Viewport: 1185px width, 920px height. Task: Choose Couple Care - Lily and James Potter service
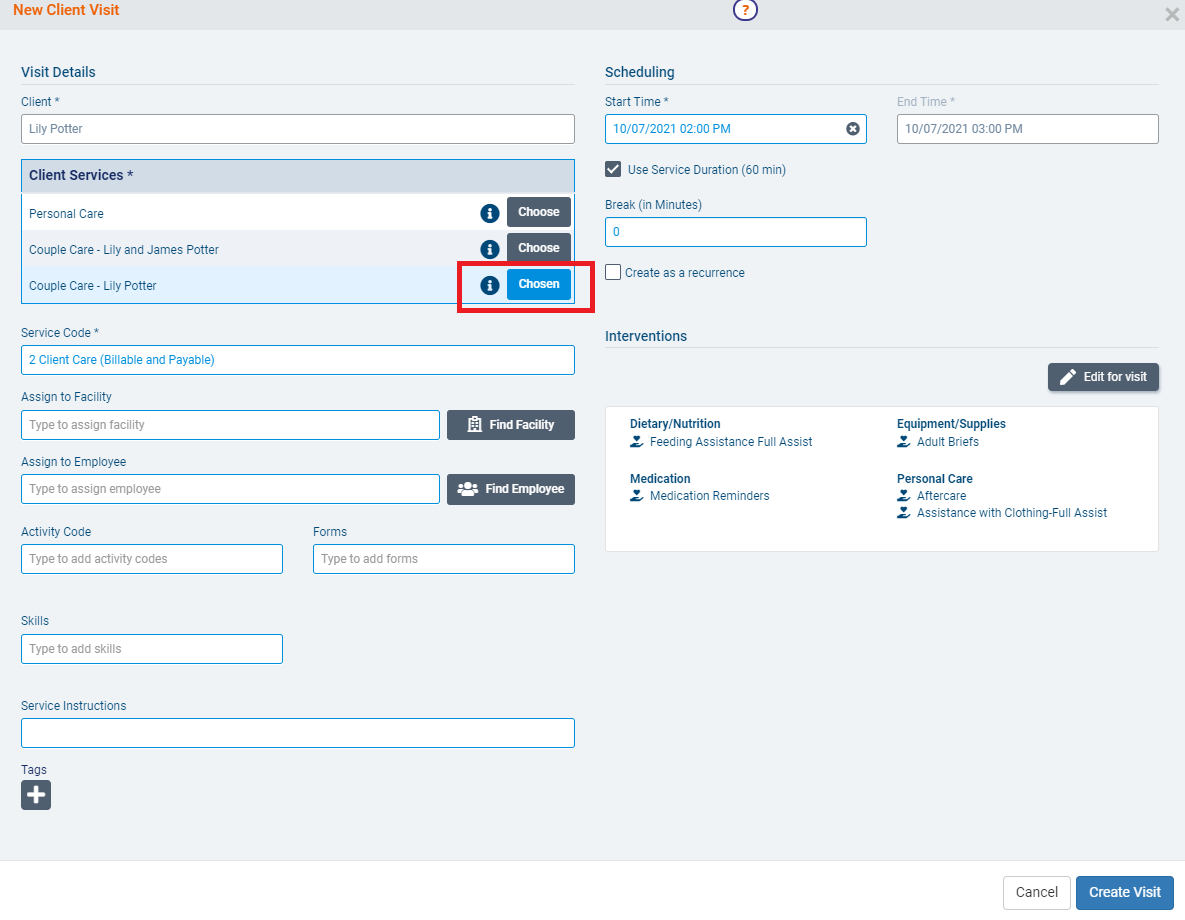pyautogui.click(x=538, y=248)
